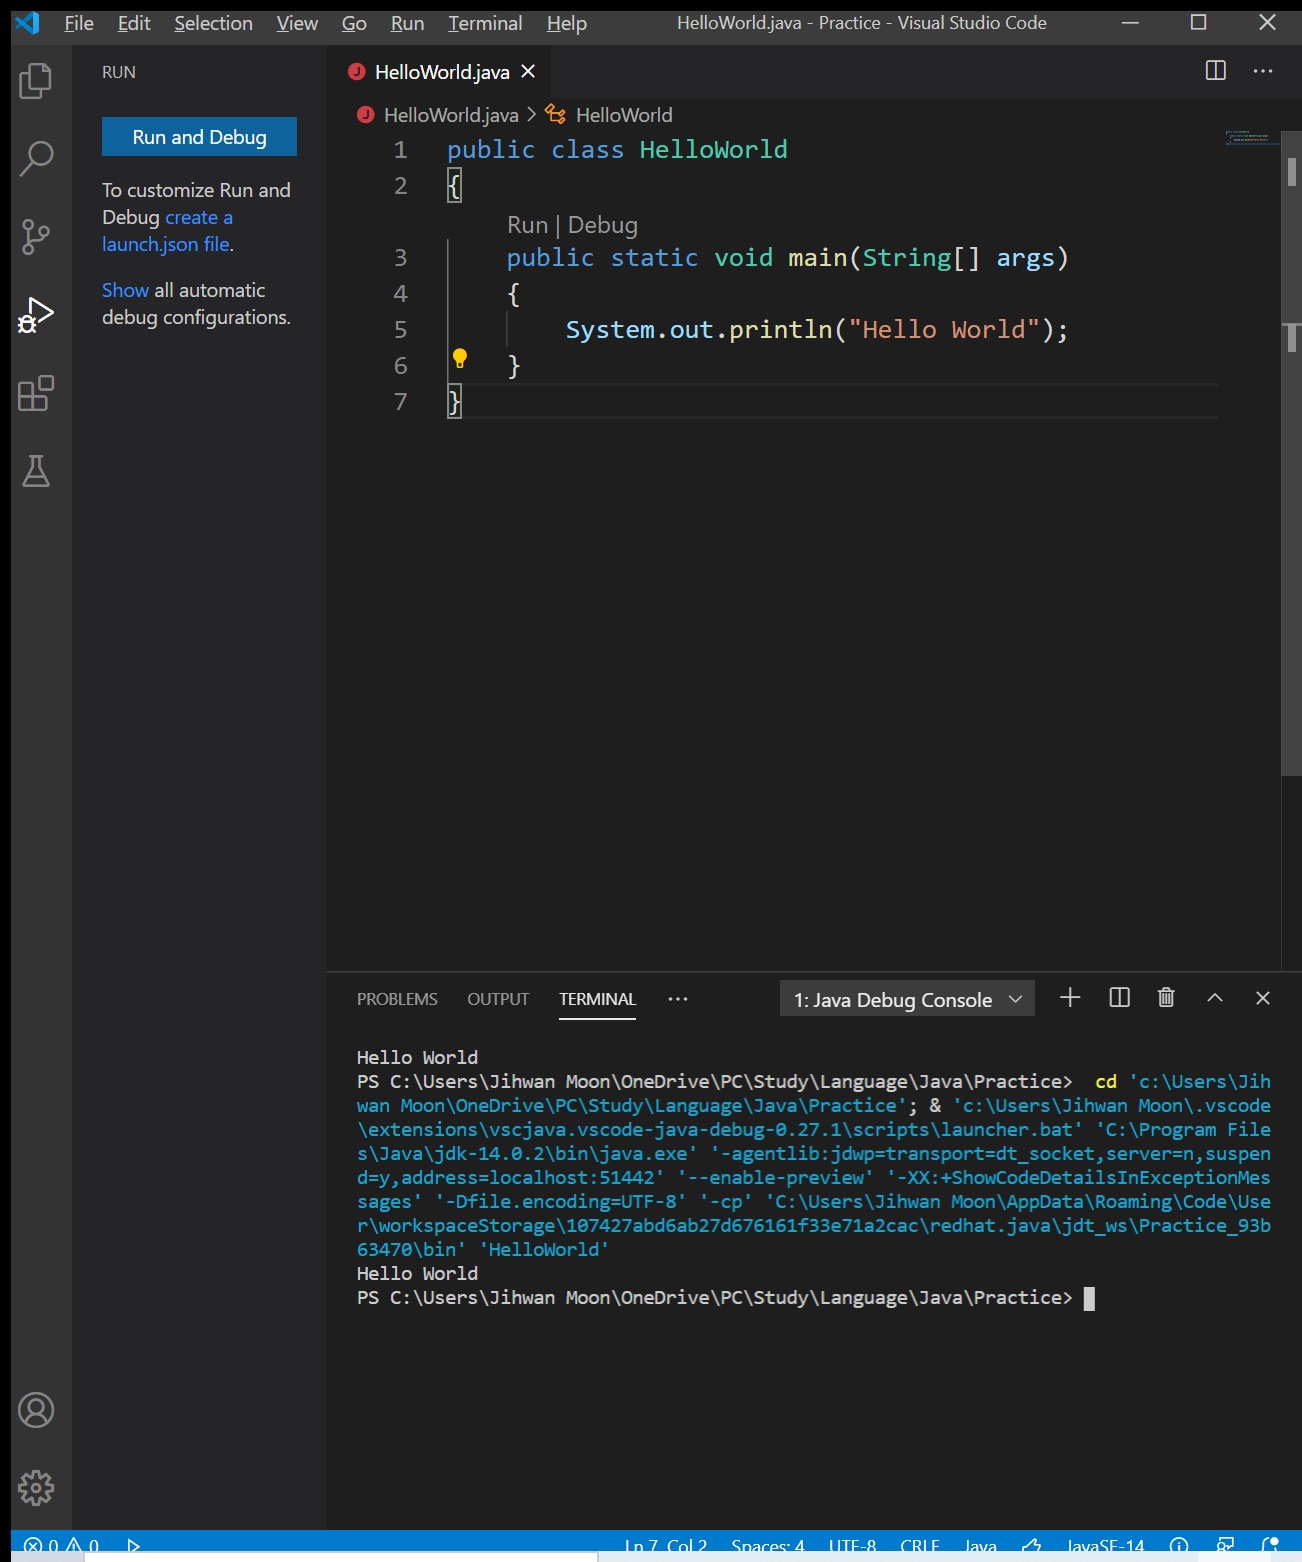Viewport: 1302px width, 1562px height.
Task: Split the editor using the split icon
Action: point(1215,71)
